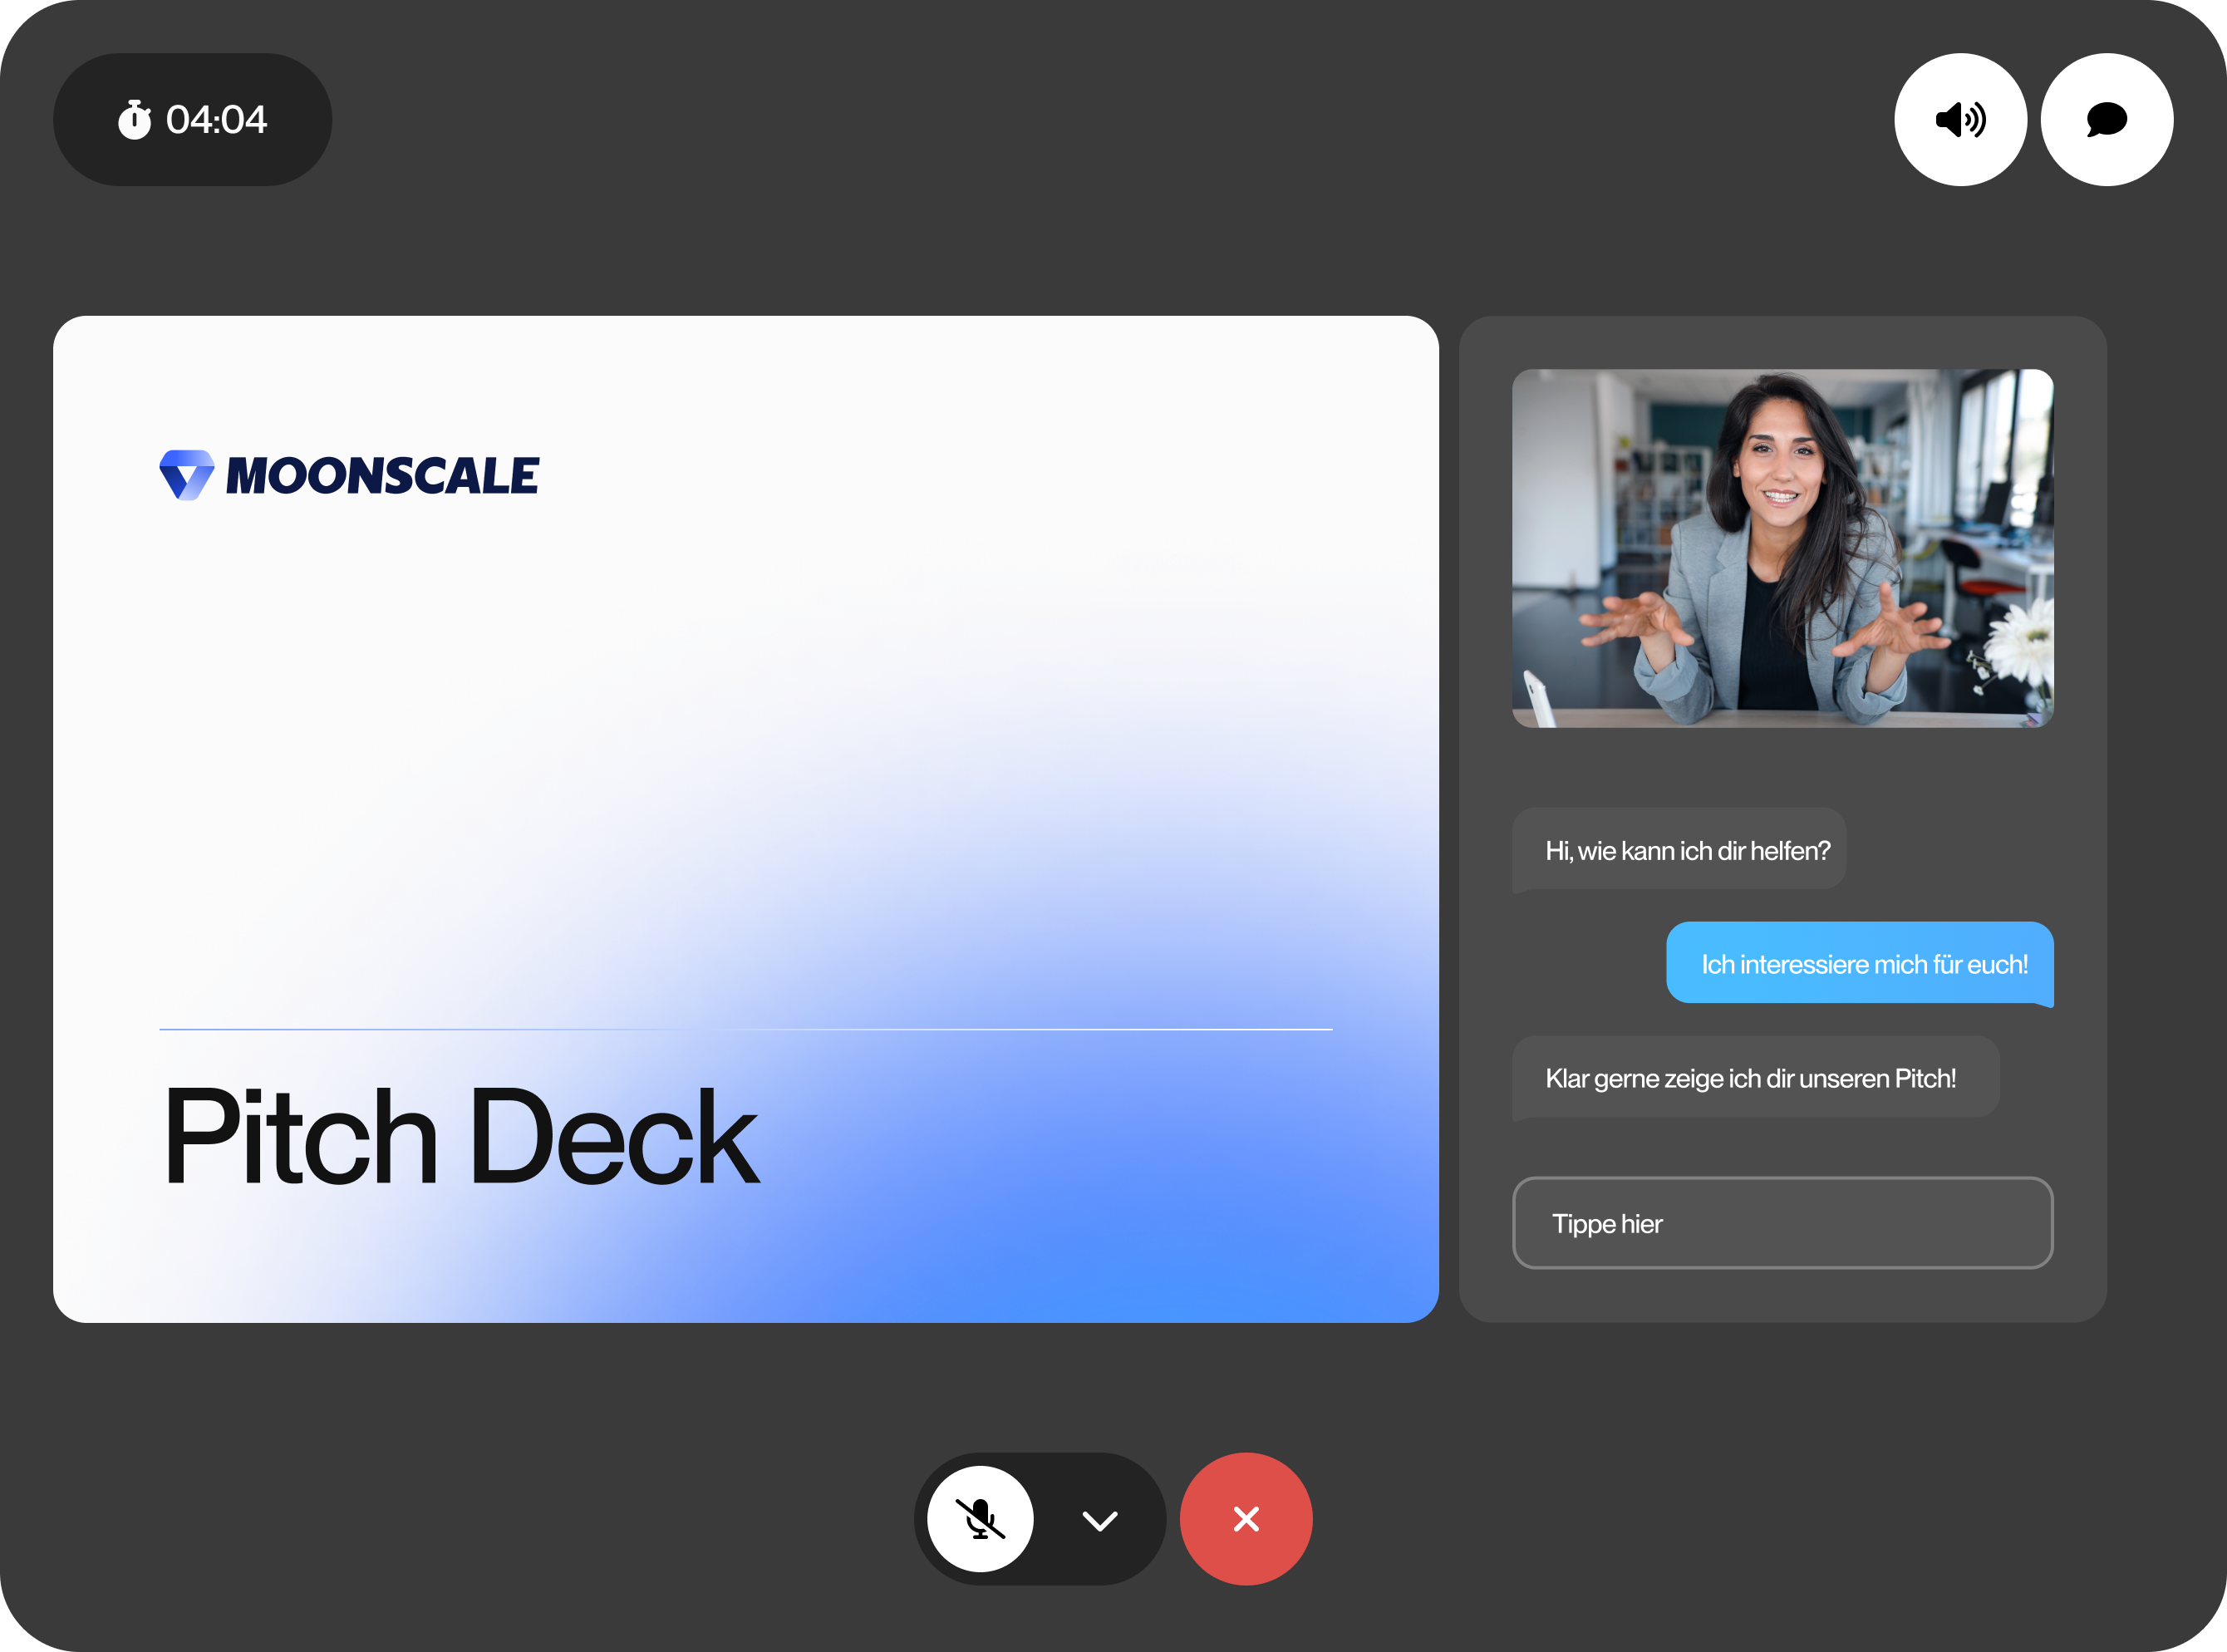Select message "Ich interessiere mich für euch!"
The image size is (2227, 1652).
click(x=1860, y=964)
